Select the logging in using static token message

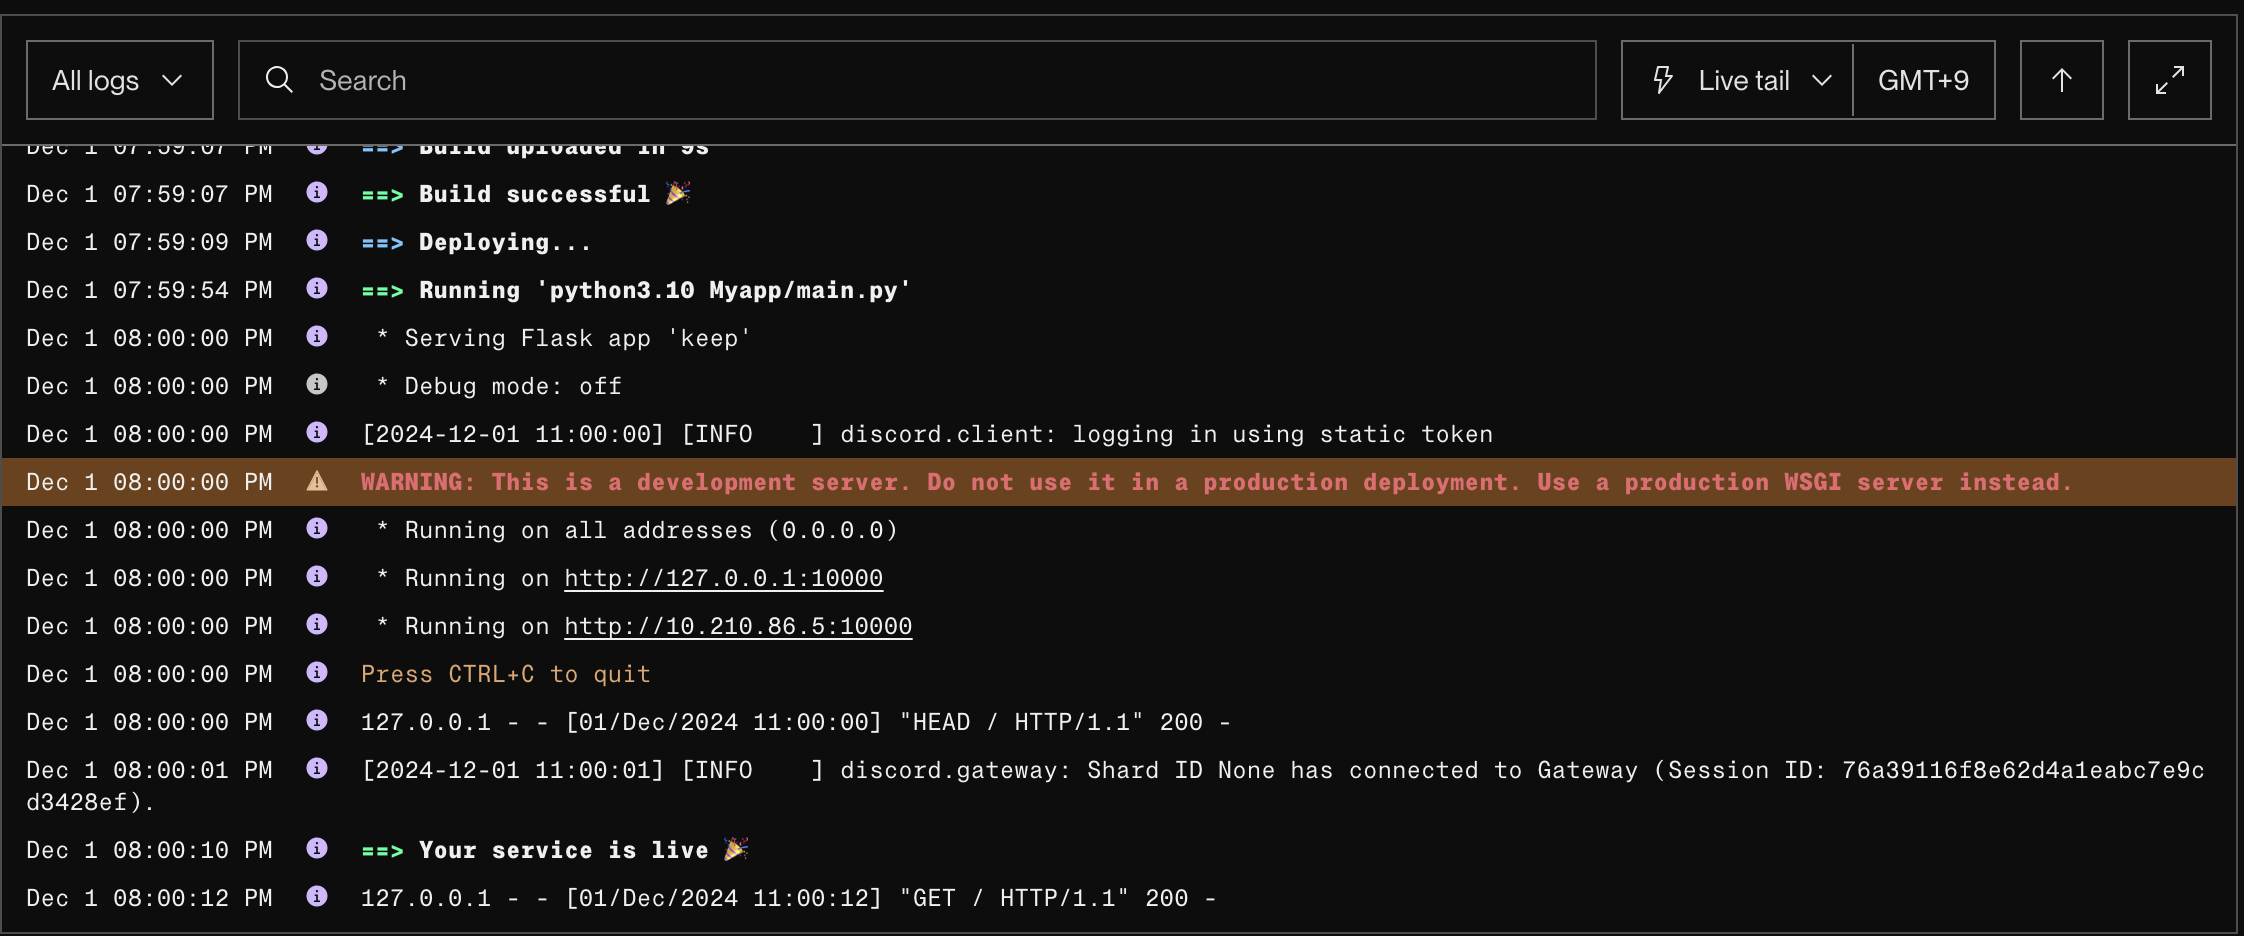click(x=927, y=434)
